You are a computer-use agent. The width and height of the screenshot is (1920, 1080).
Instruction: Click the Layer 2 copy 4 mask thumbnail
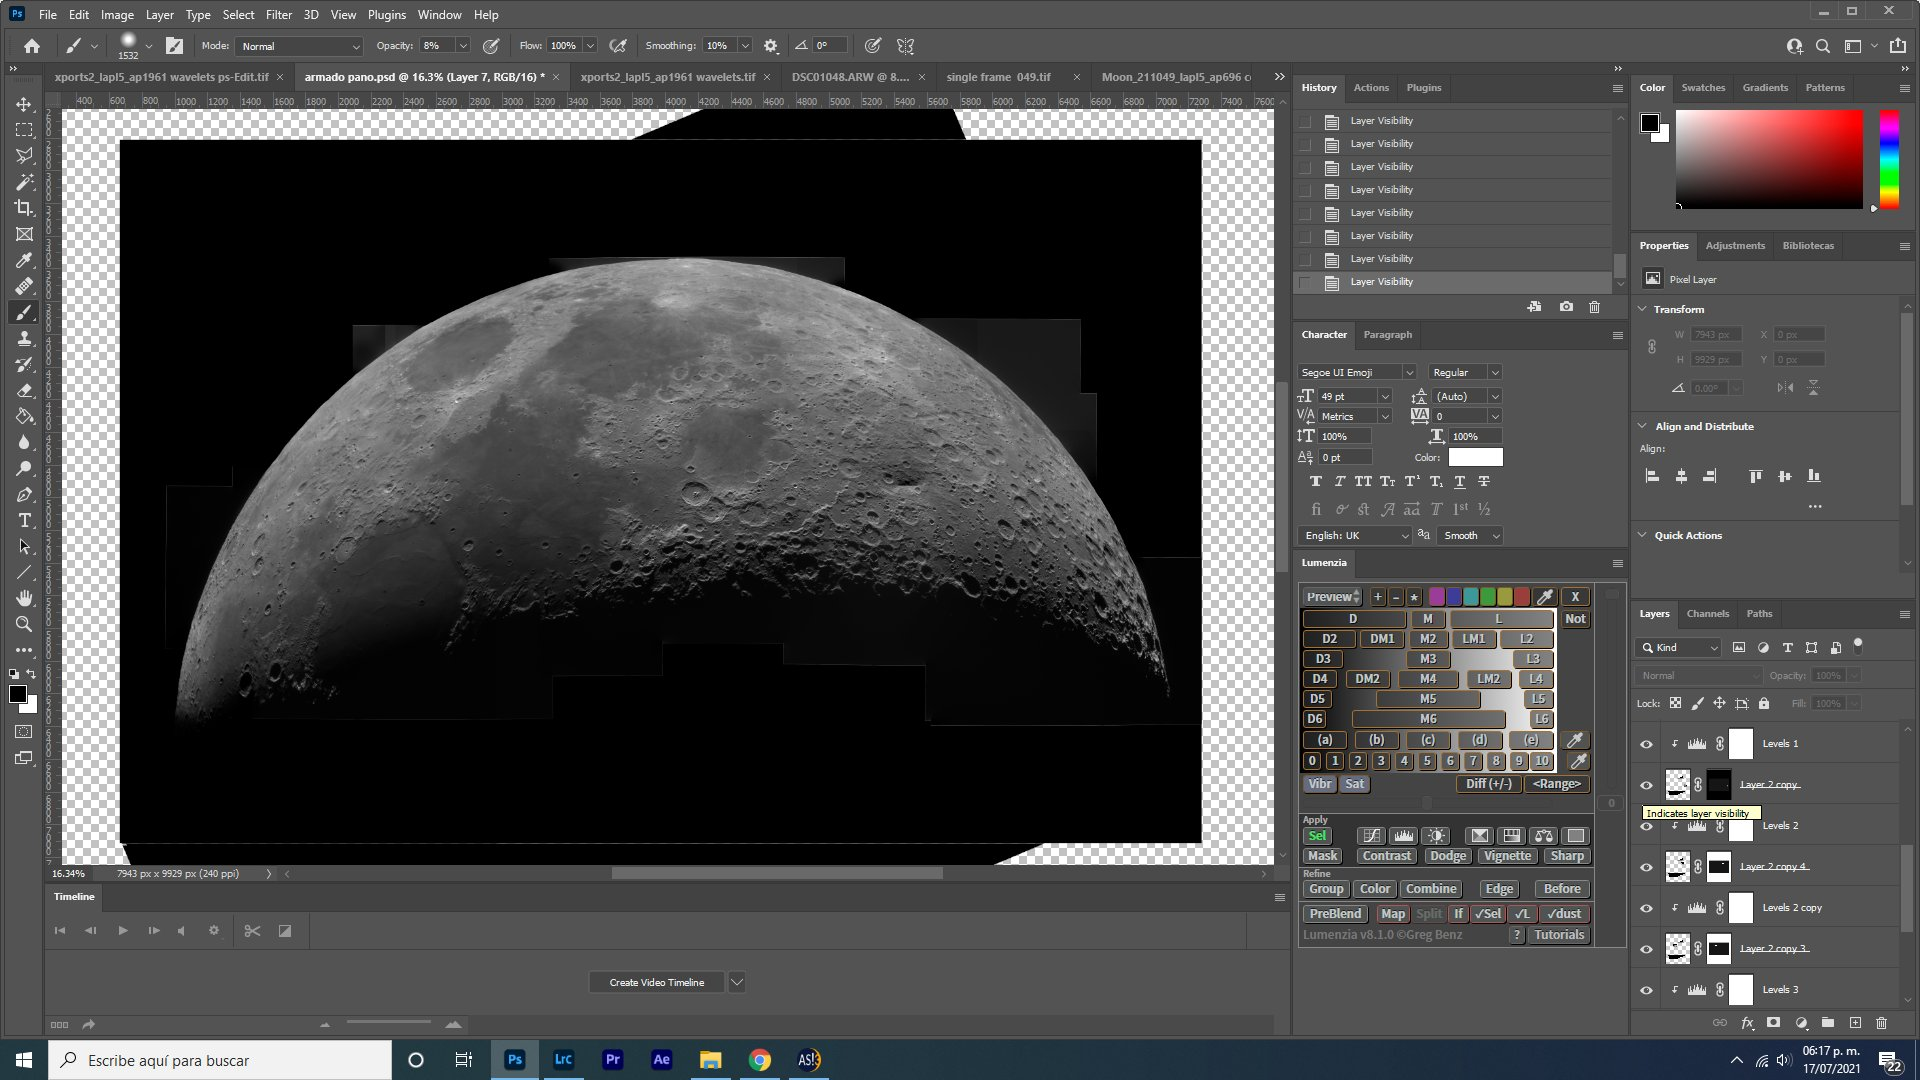click(1718, 867)
